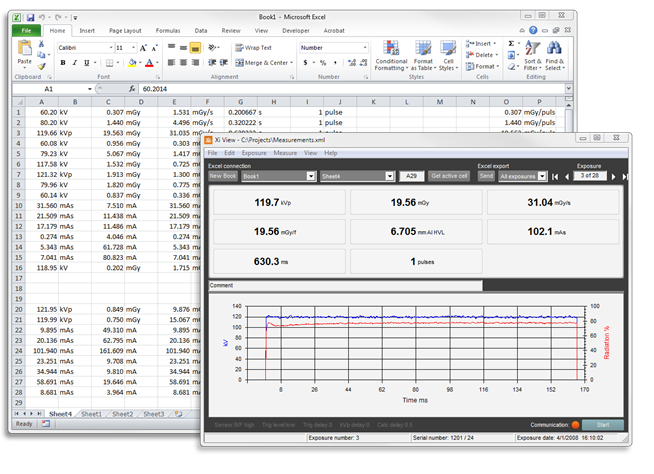Click the Comma Style icon
654x474 pixels.
tap(335, 63)
